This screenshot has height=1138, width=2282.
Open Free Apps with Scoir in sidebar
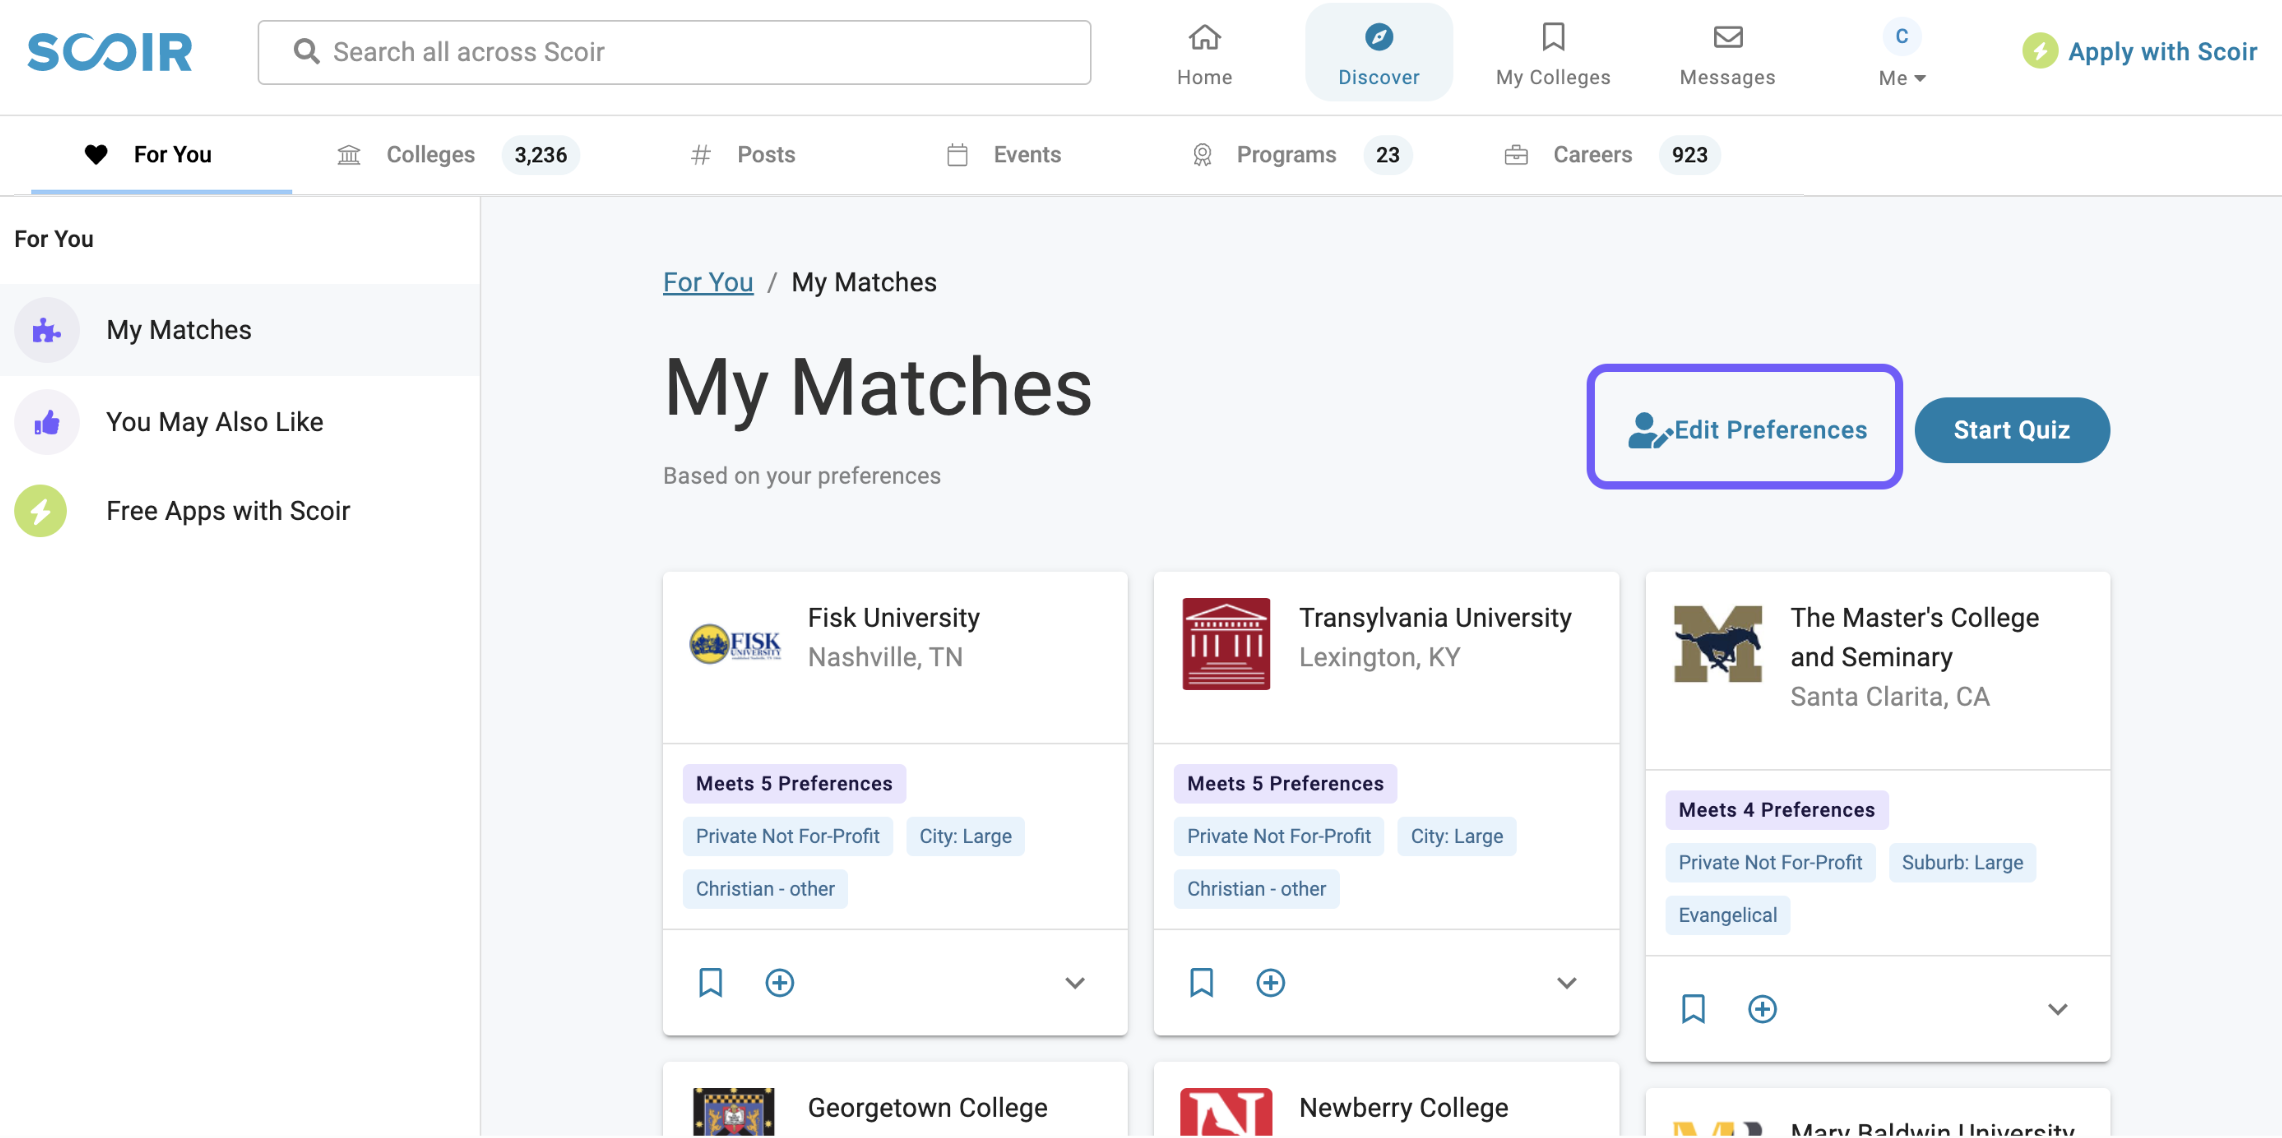tap(240, 511)
